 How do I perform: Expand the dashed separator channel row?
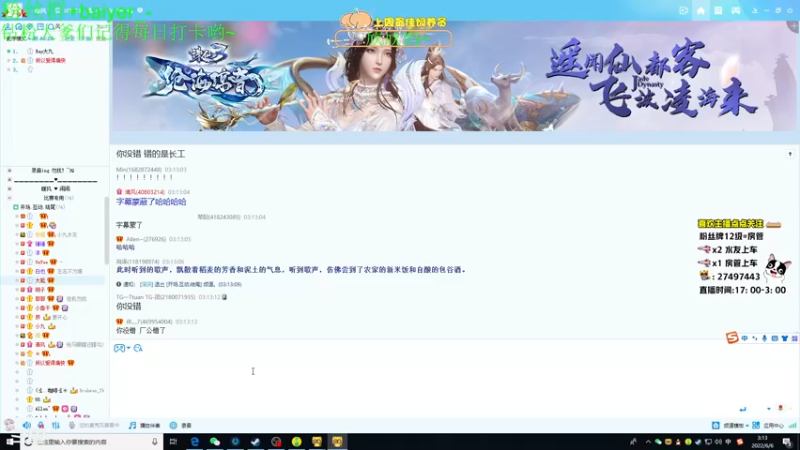(9, 180)
